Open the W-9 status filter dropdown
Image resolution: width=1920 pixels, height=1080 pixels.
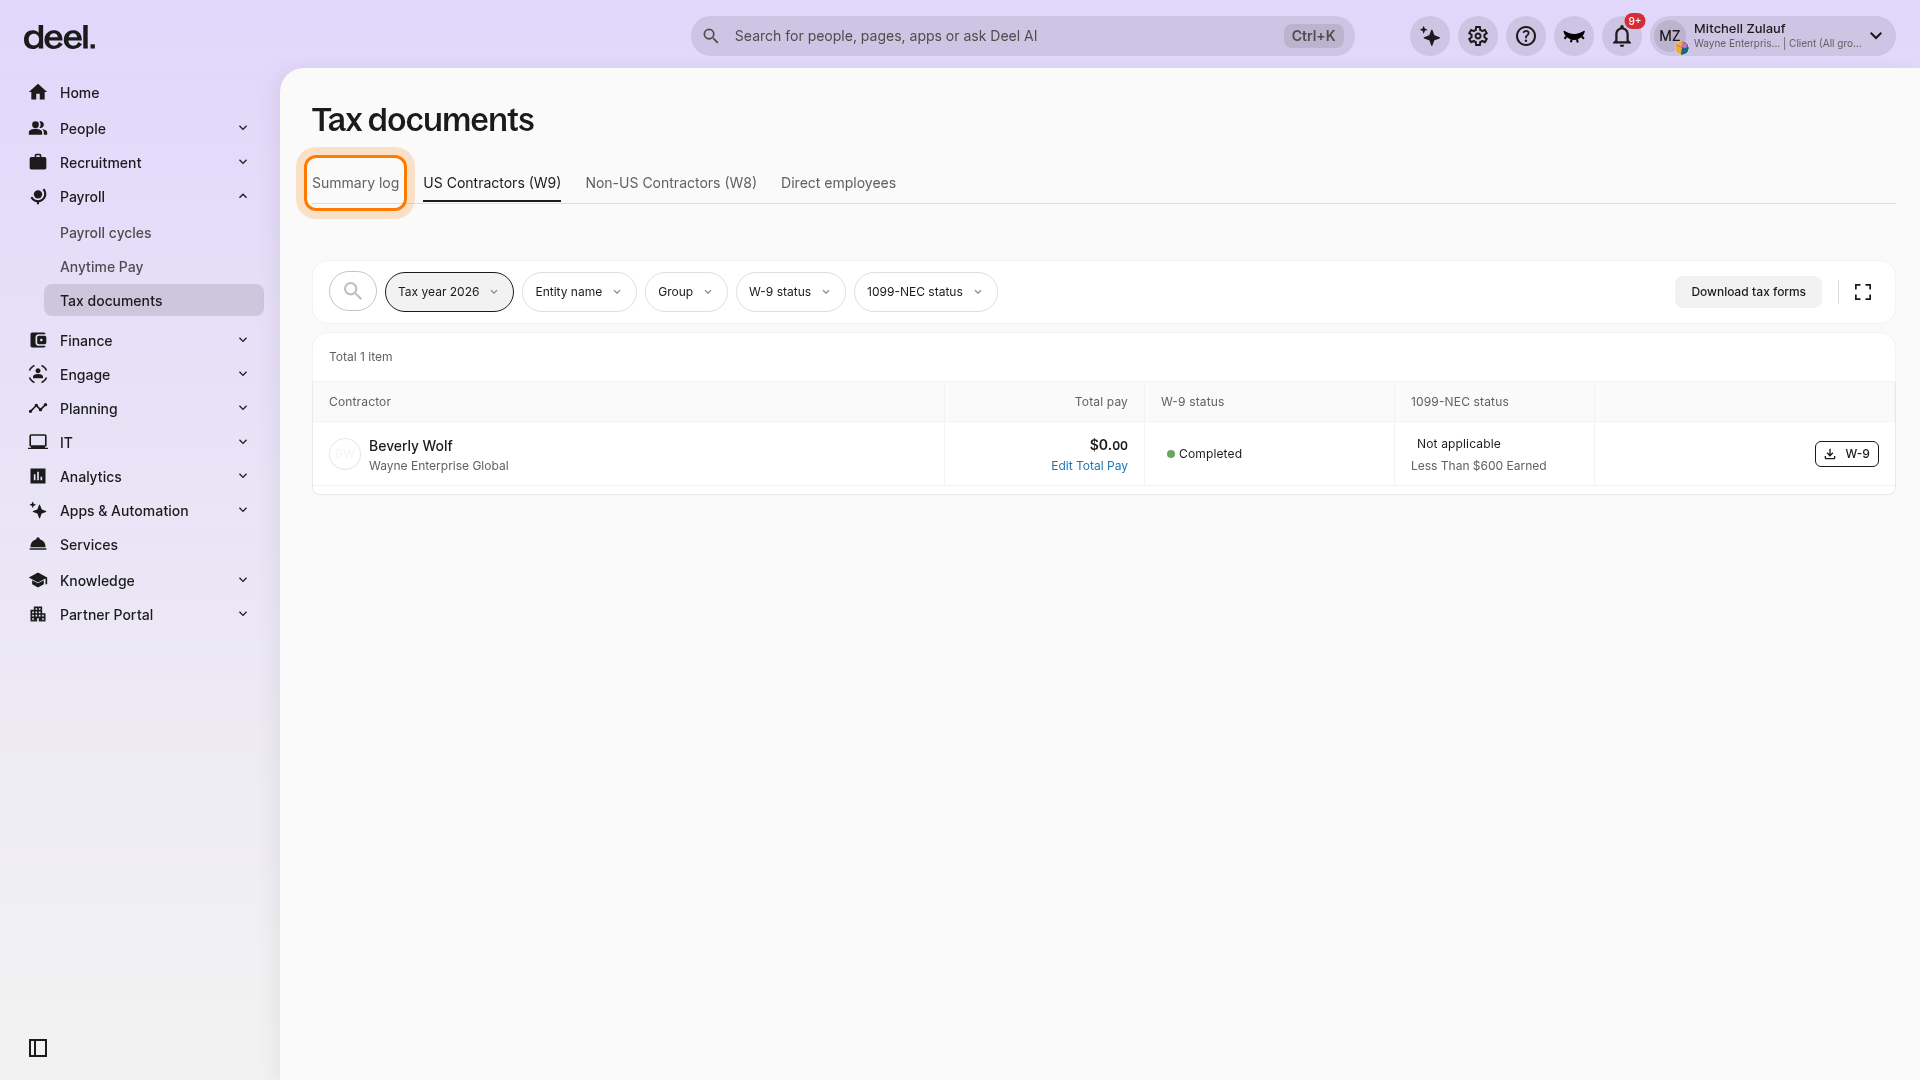(790, 292)
